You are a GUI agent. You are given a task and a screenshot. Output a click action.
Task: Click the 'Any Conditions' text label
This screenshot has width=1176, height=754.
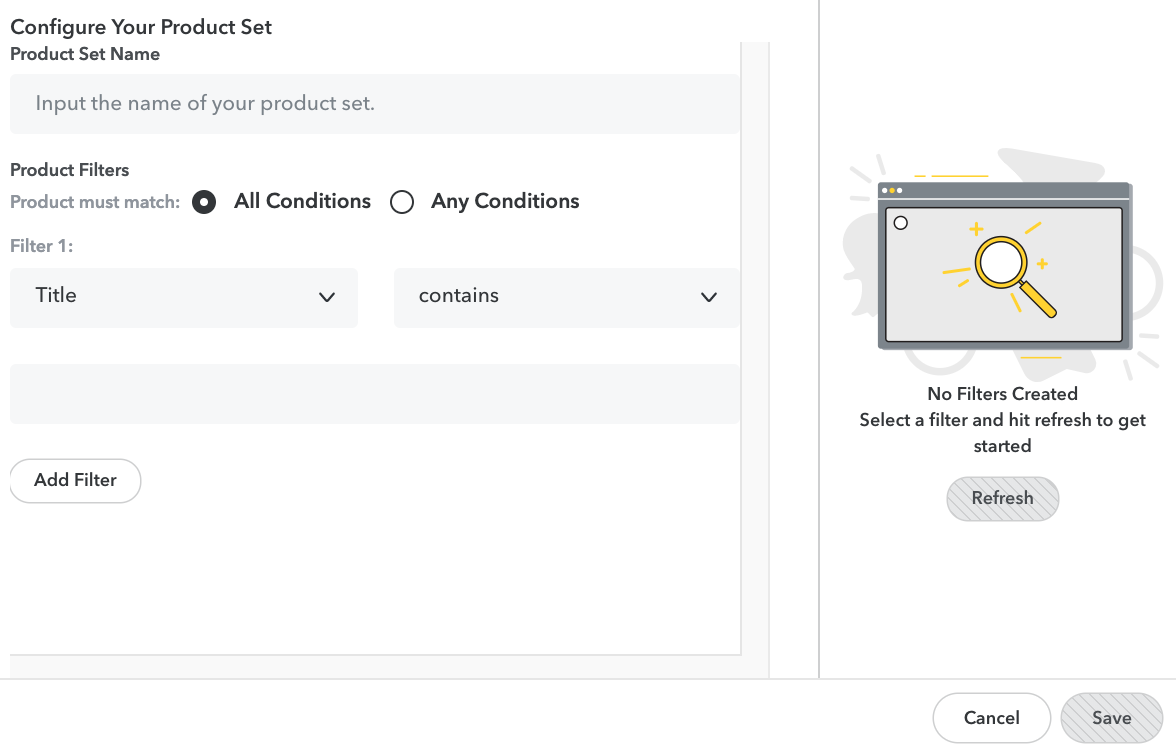[505, 201]
